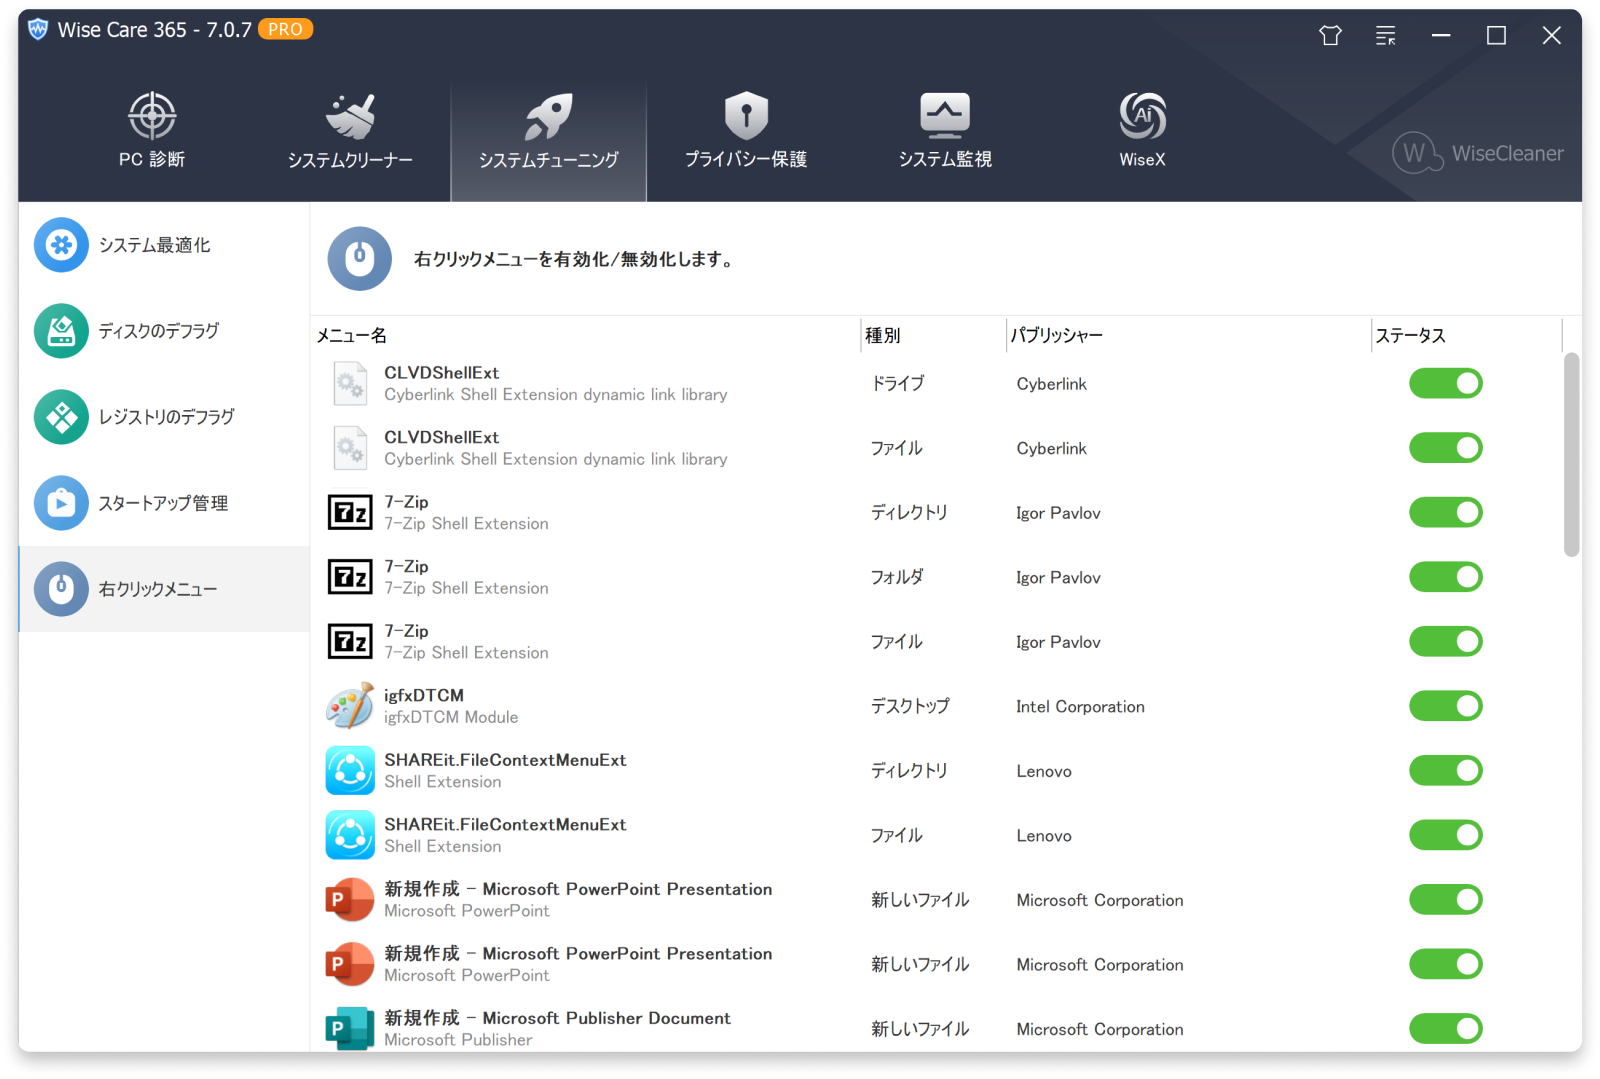Click the WiseCleaner logo link
Image resolution: width=1600 pixels, height=1079 pixels.
coord(1477,153)
